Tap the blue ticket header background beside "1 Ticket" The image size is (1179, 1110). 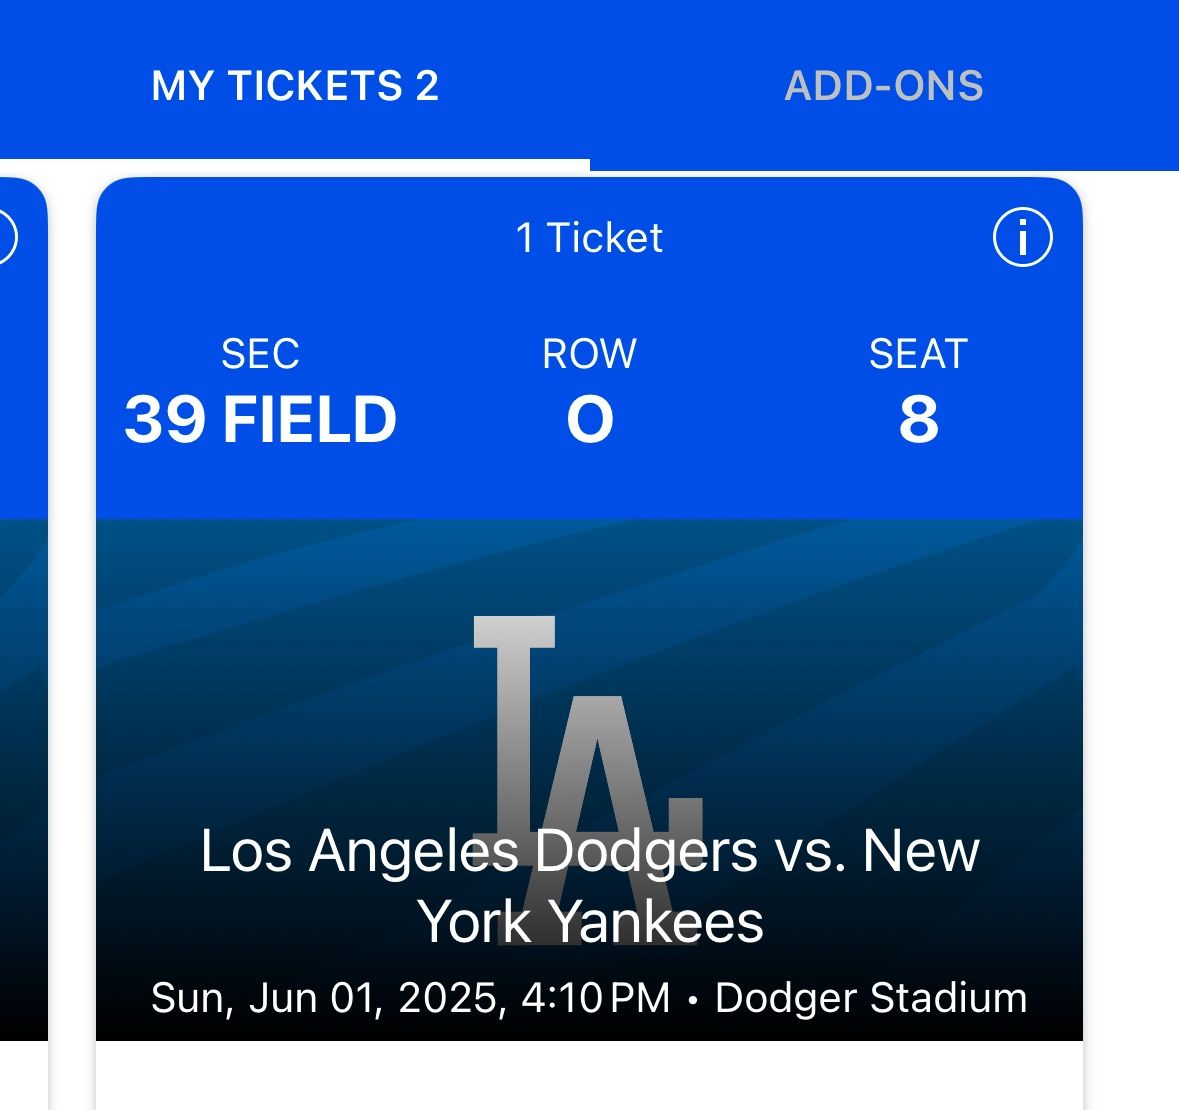tap(300, 238)
